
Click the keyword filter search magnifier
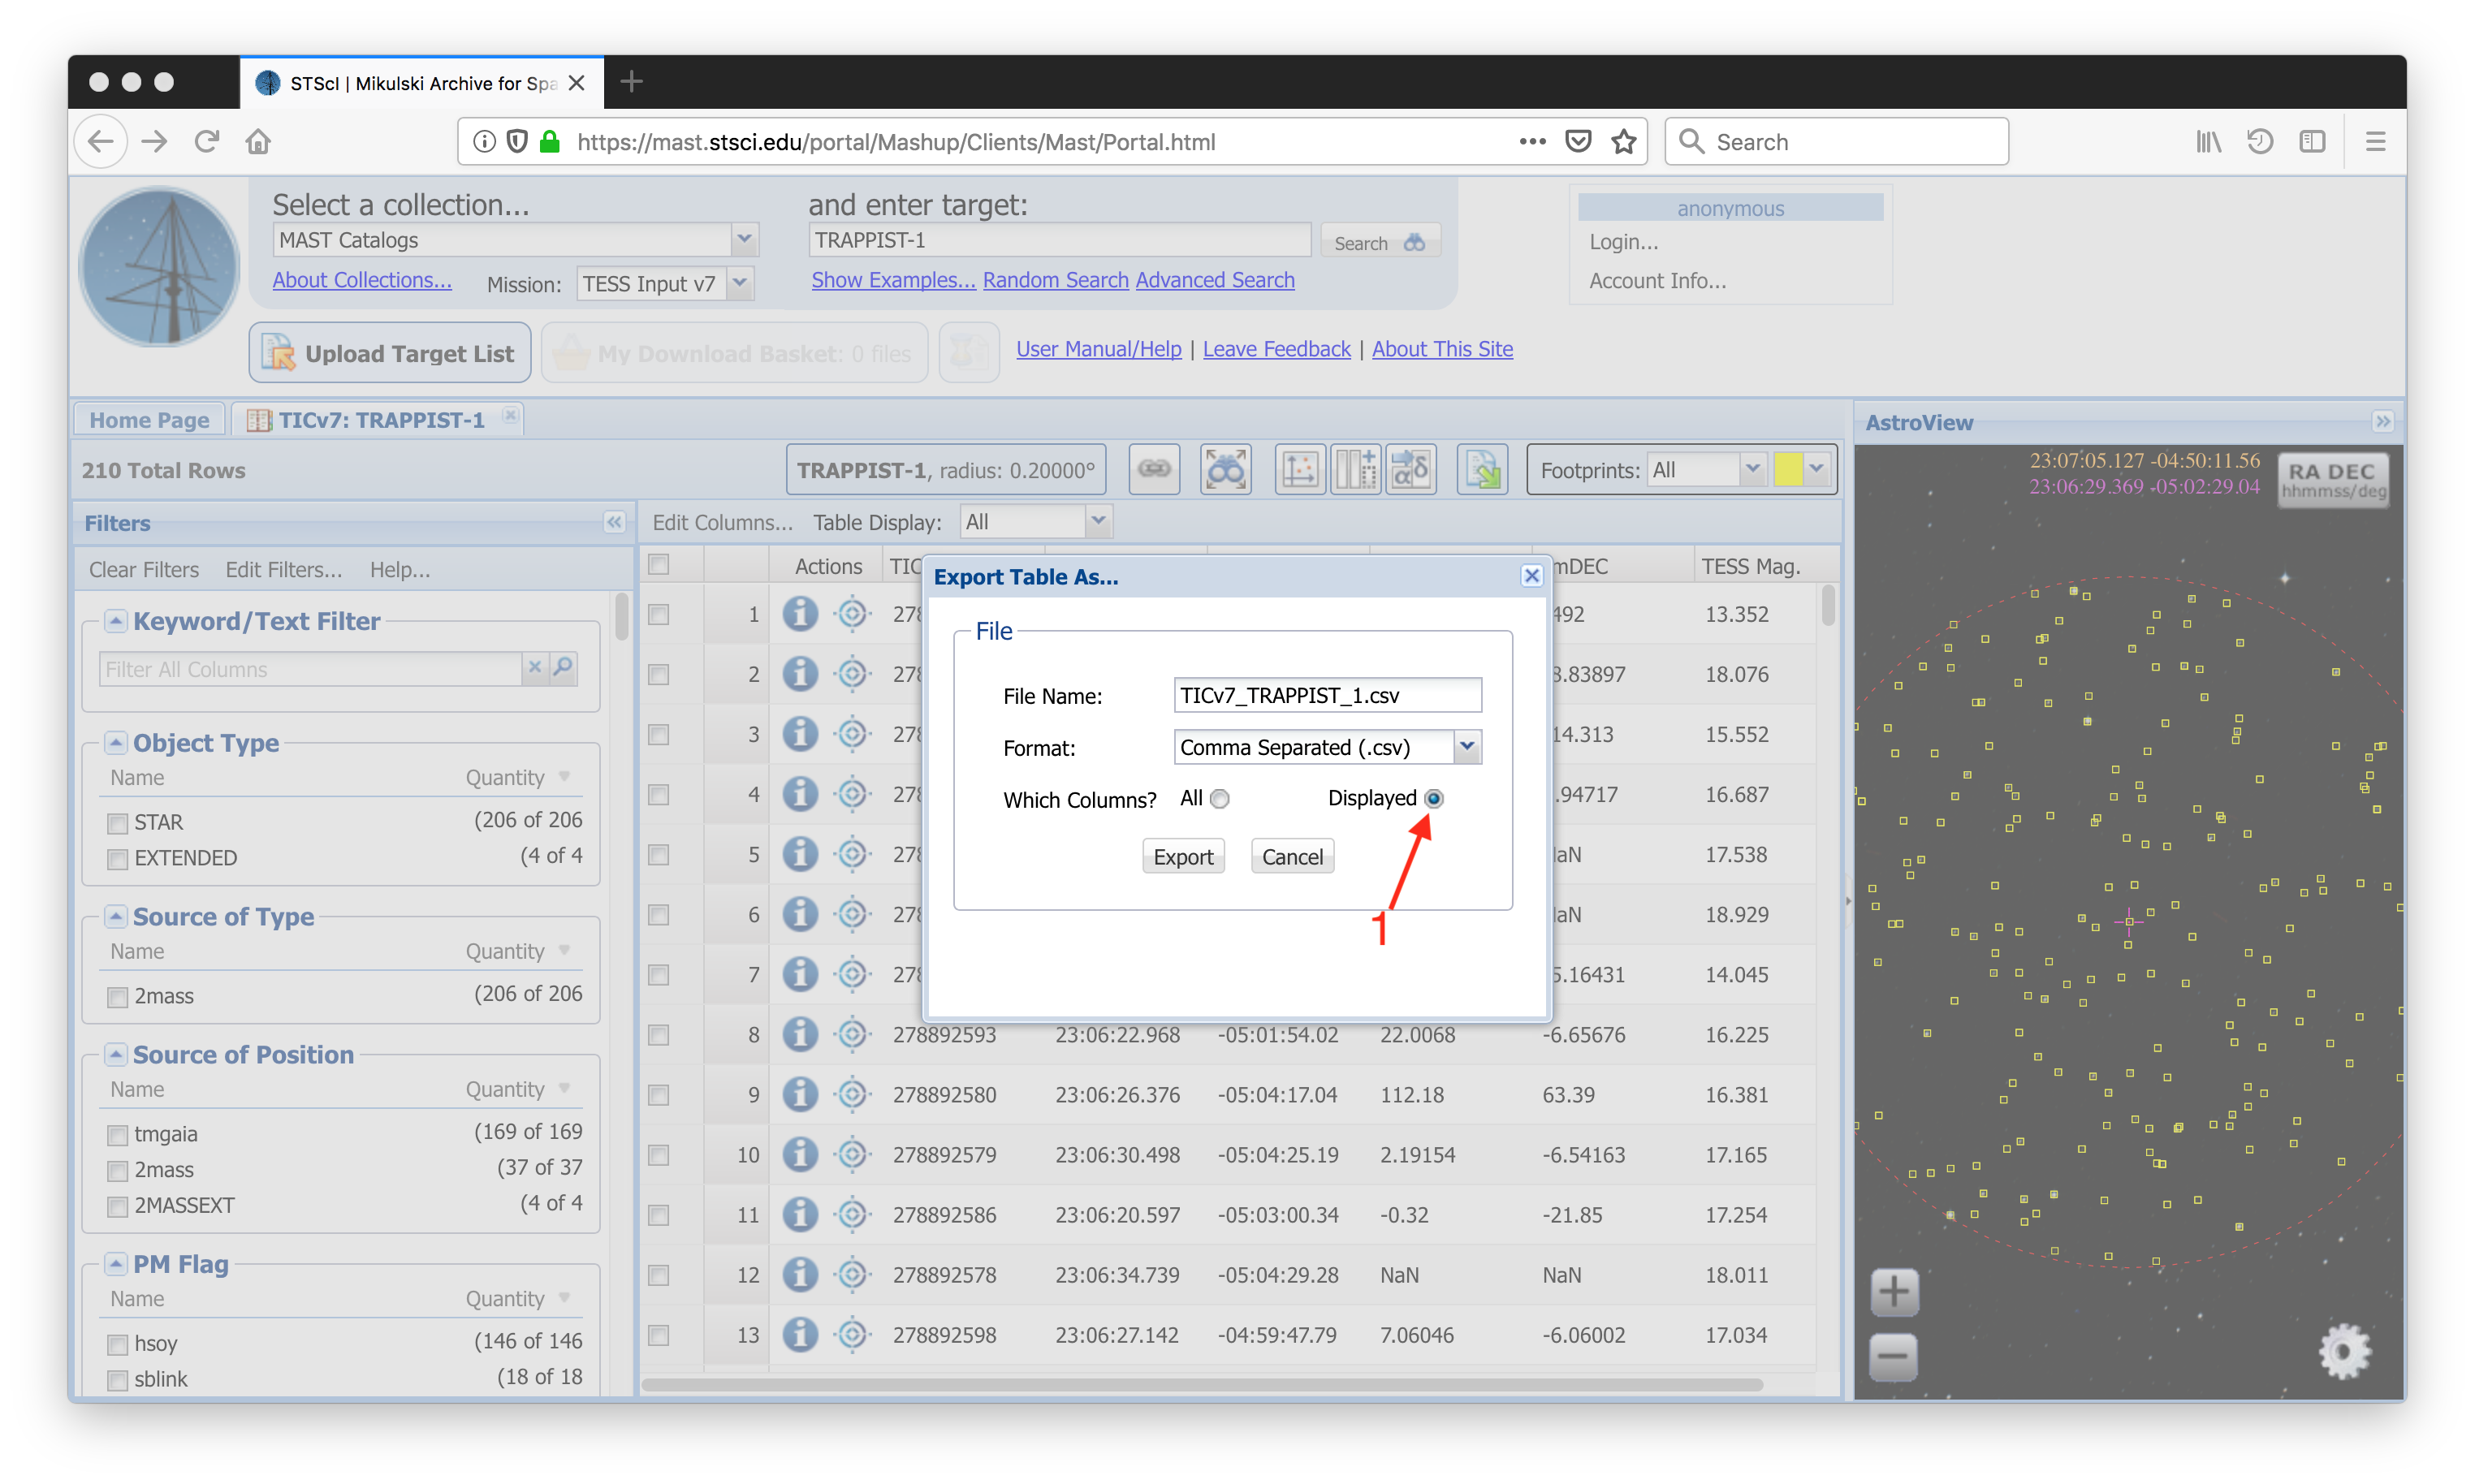coord(563,667)
